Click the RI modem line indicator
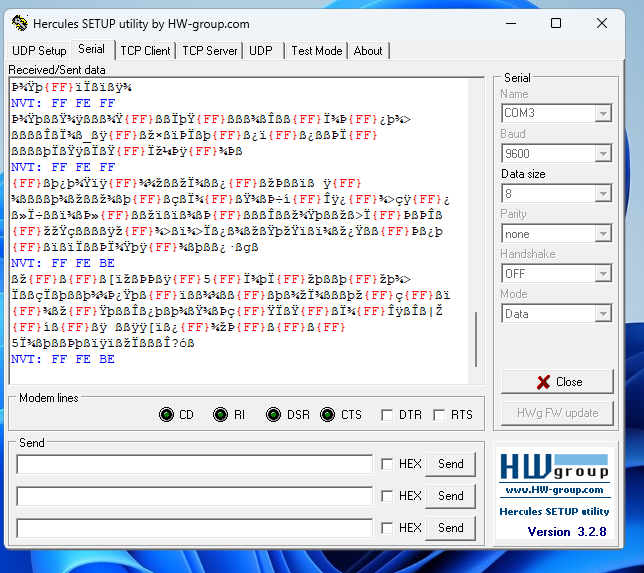This screenshot has height=573, width=644. [221, 414]
